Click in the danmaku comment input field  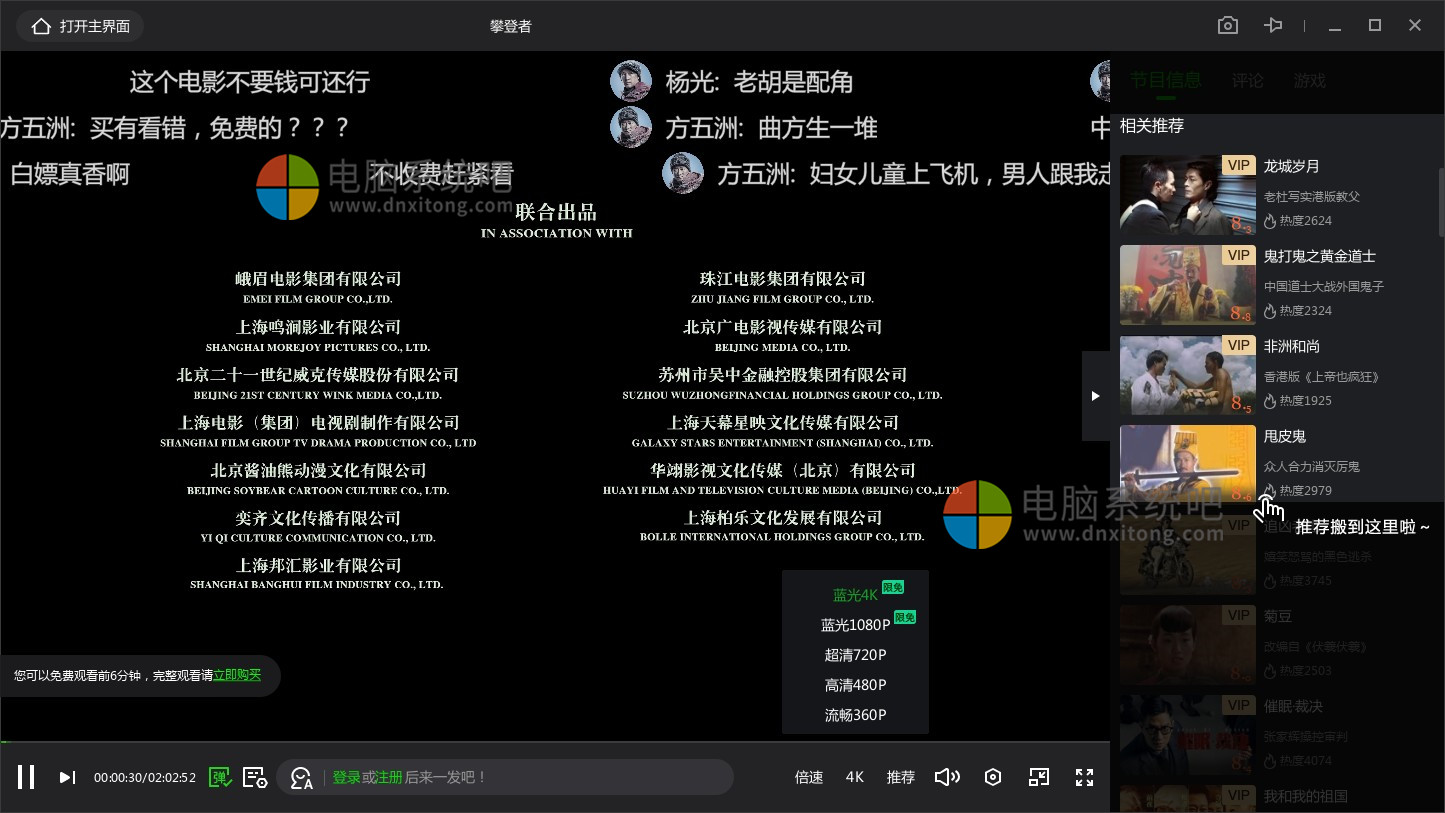click(505, 777)
